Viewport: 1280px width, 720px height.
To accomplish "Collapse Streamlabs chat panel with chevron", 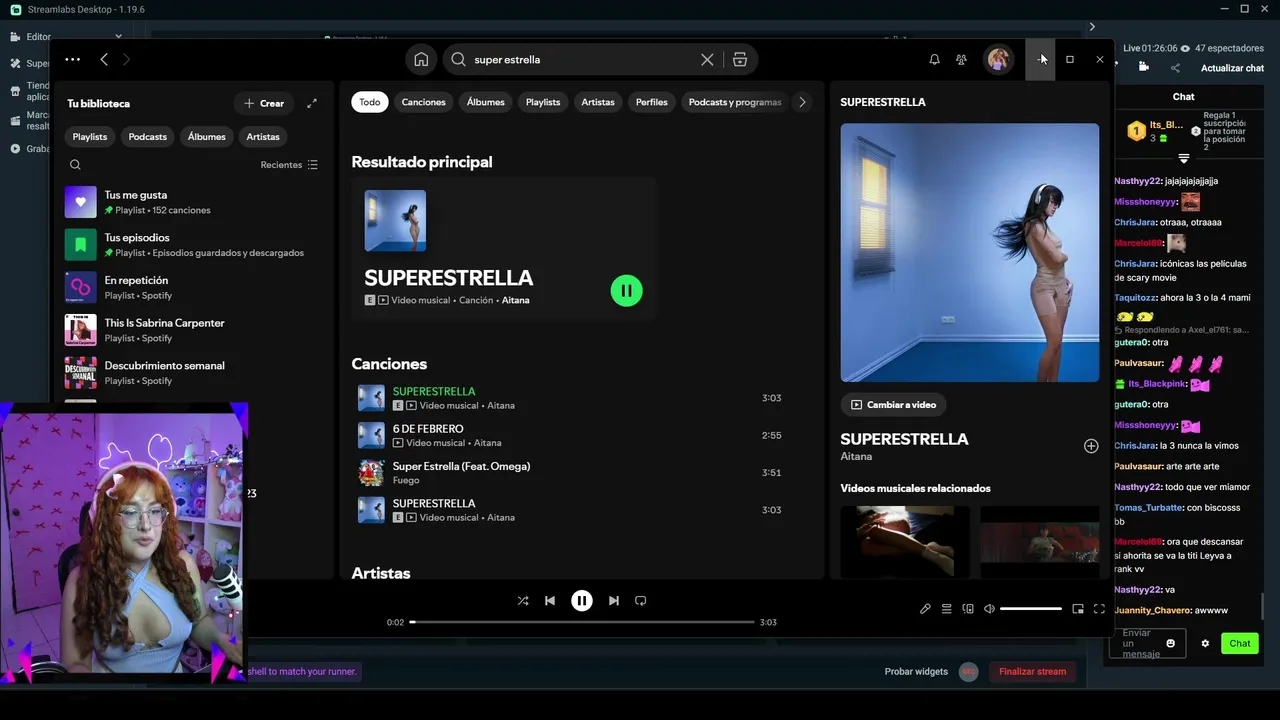I will coord(1092,27).
